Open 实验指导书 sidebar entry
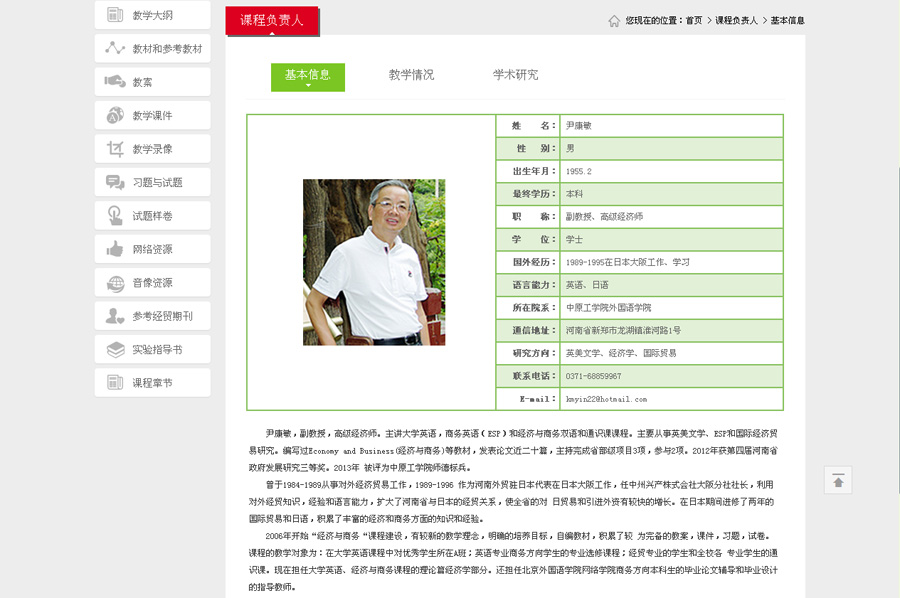This screenshot has width=900, height=598. (x=153, y=350)
